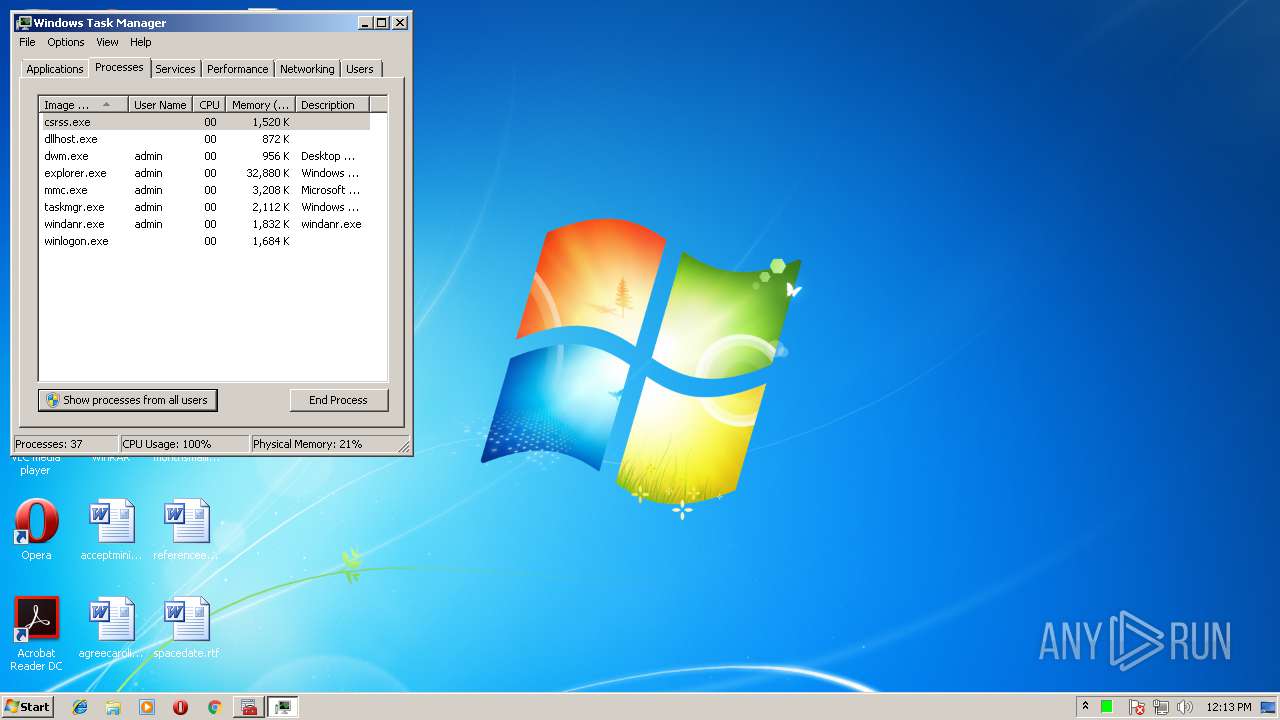This screenshot has width=1280, height=720.
Task: Click the Processes: 37 status entry
Action: [66, 444]
